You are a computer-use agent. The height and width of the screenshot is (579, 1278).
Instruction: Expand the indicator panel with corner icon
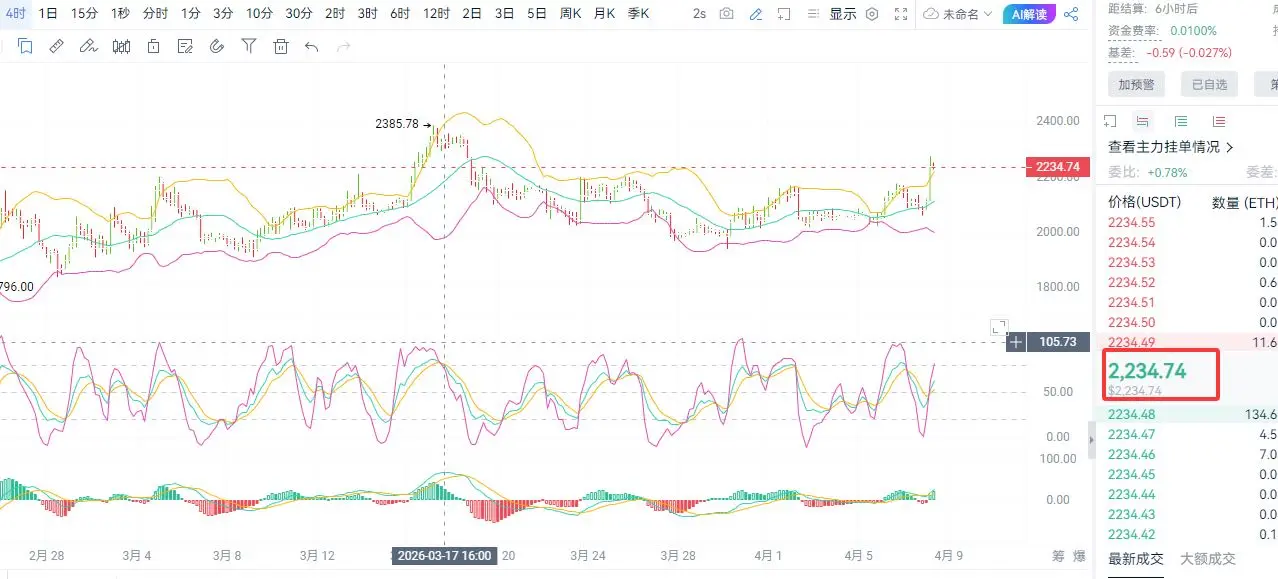tap(999, 327)
